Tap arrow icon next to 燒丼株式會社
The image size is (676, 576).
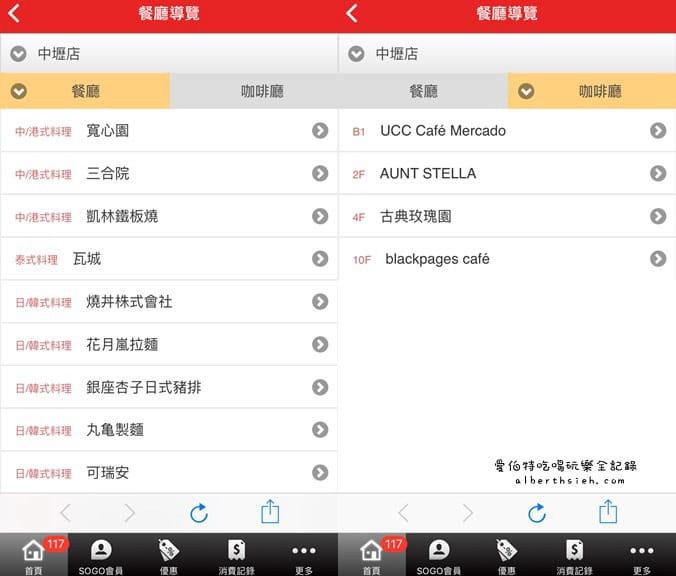pos(320,301)
